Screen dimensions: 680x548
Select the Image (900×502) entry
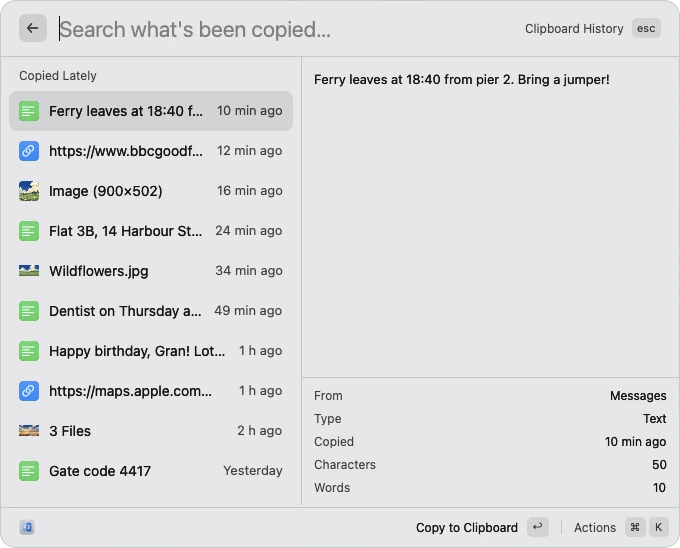tap(151, 191)
